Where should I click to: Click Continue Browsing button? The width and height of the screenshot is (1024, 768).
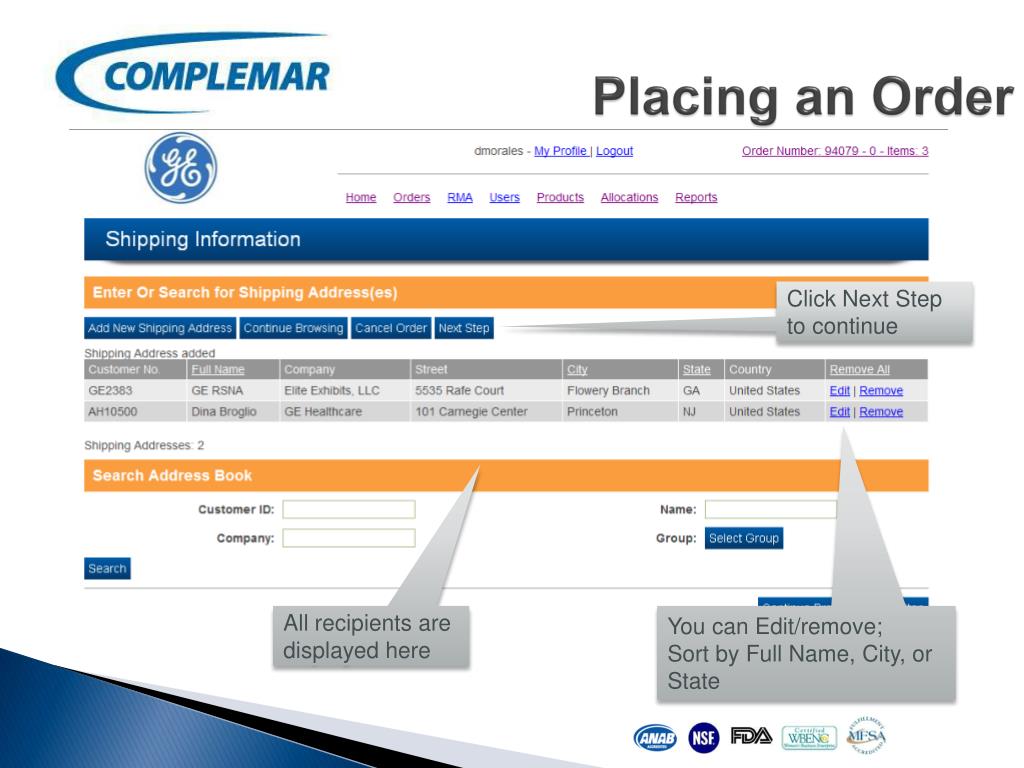coord(293,328)
